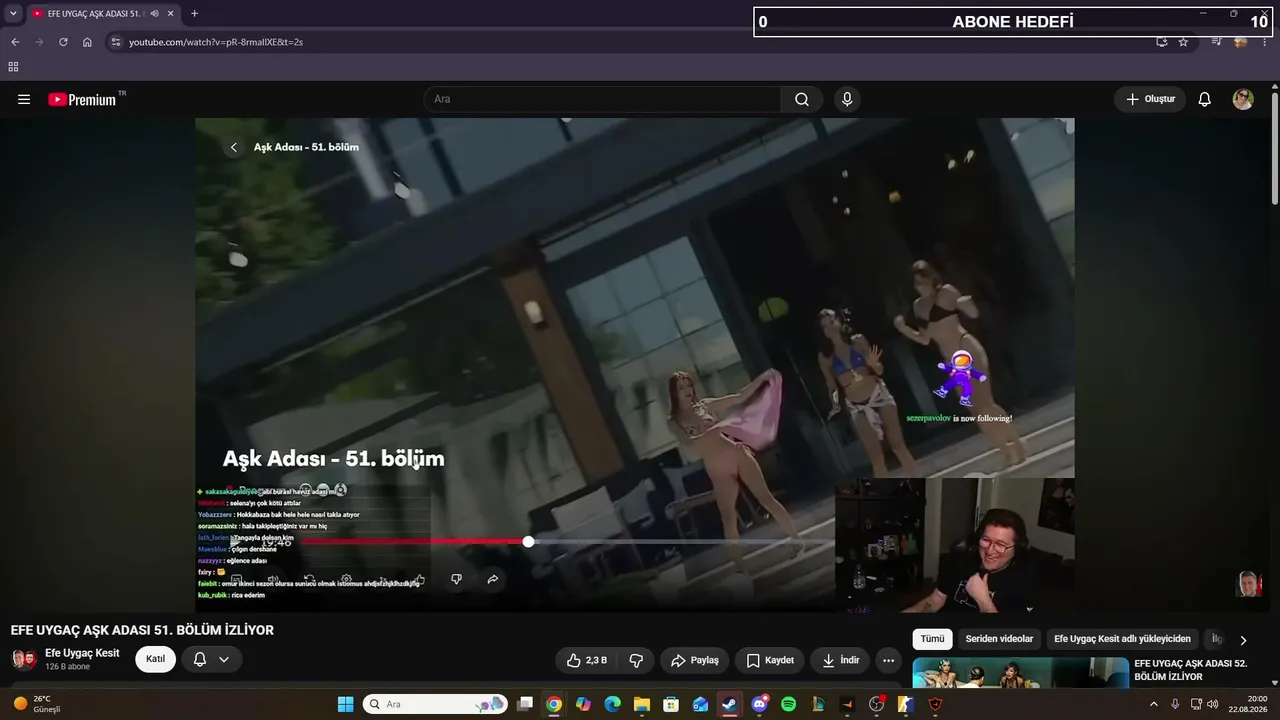Open a new Chrome tab

coord(194,14)
